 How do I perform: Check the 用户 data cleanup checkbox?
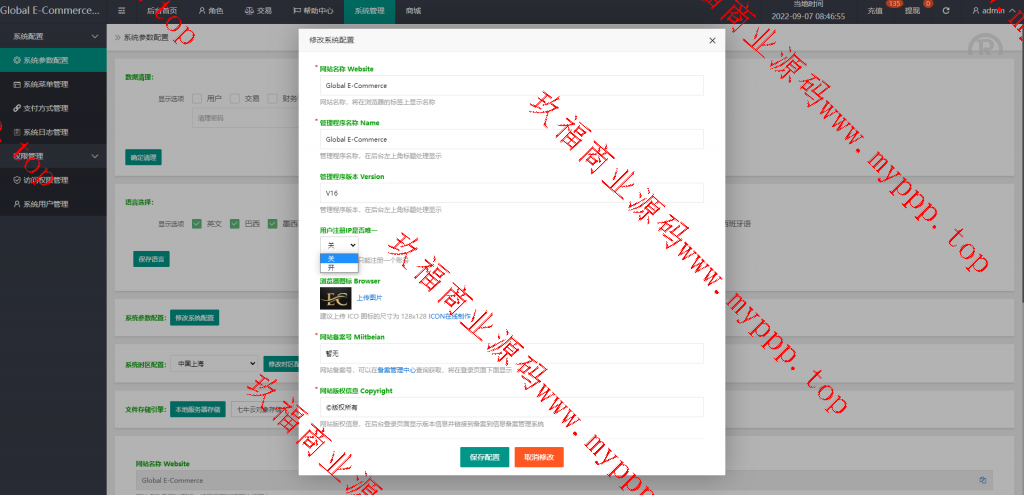197,99
